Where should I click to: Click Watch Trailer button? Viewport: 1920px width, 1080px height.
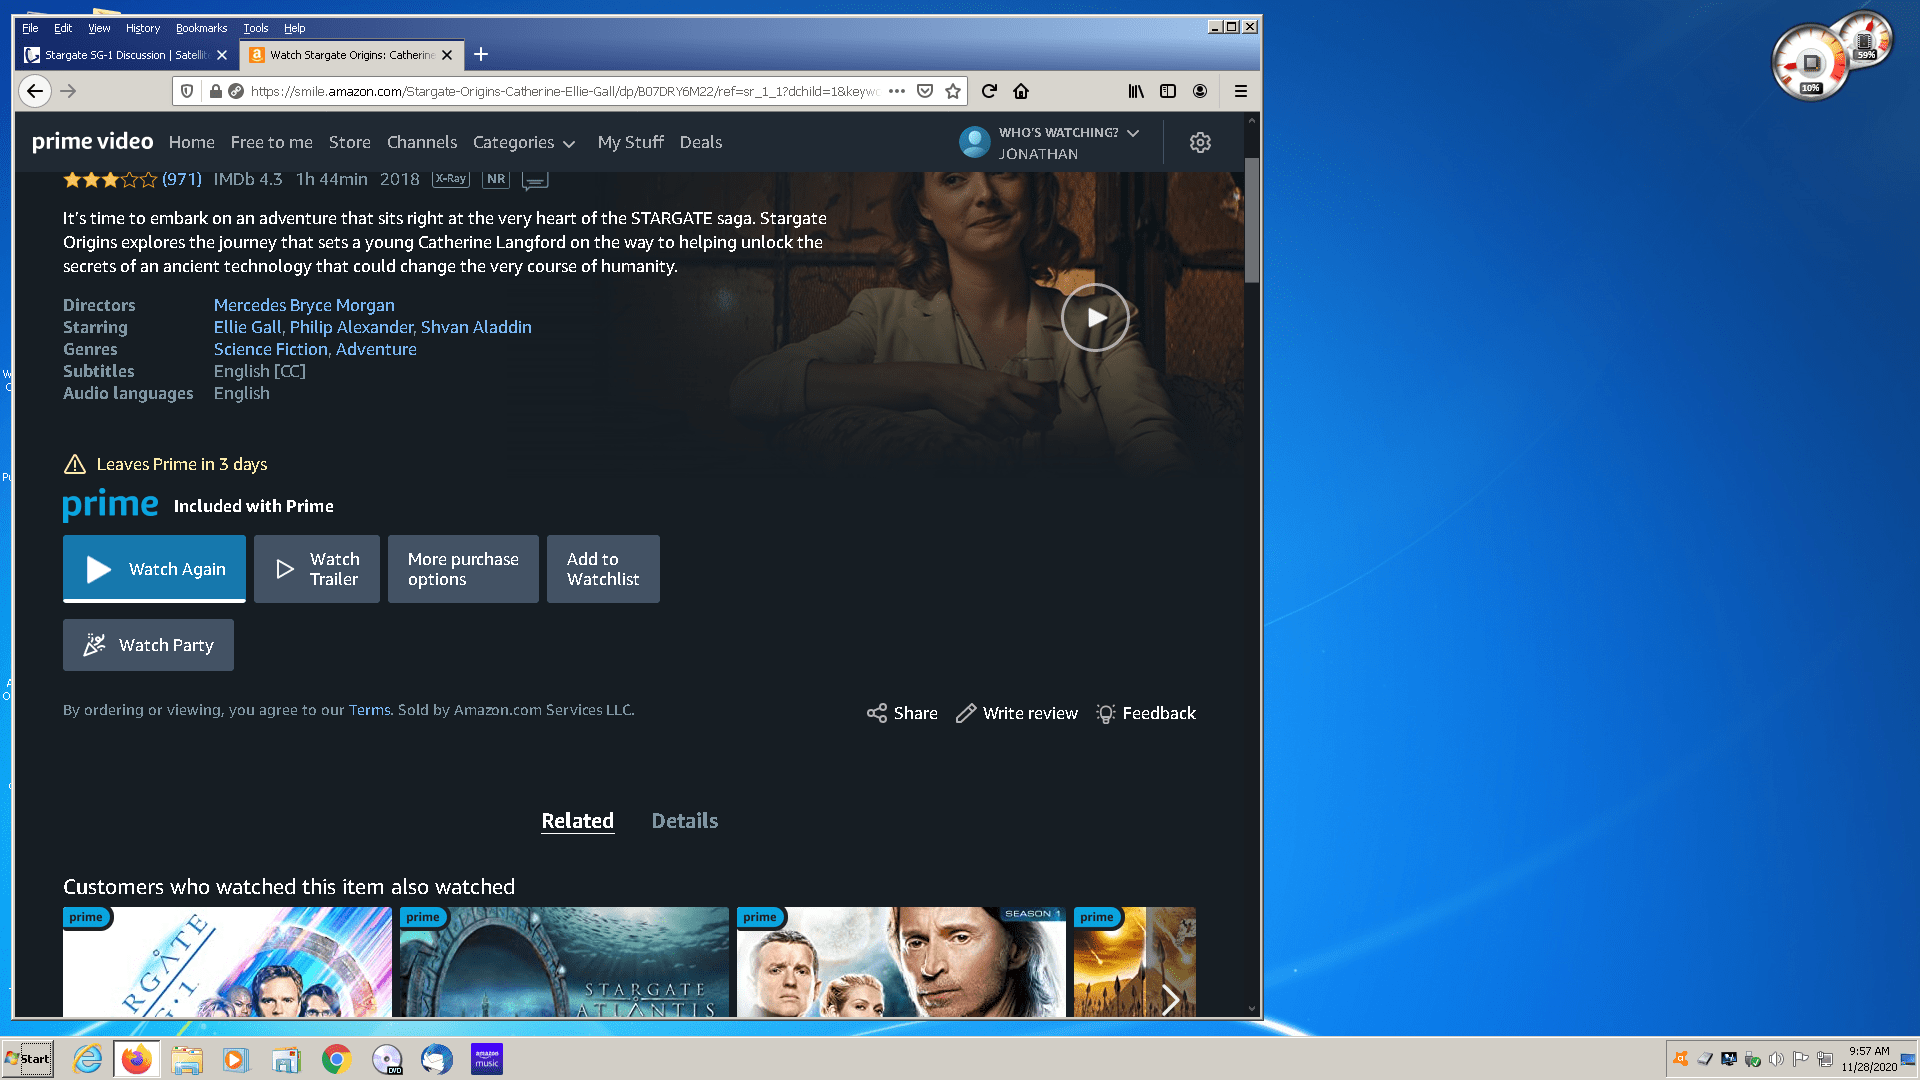click(316, 569)
